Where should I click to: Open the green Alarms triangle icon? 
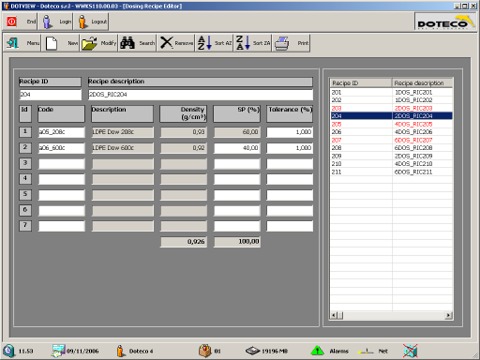317,351
